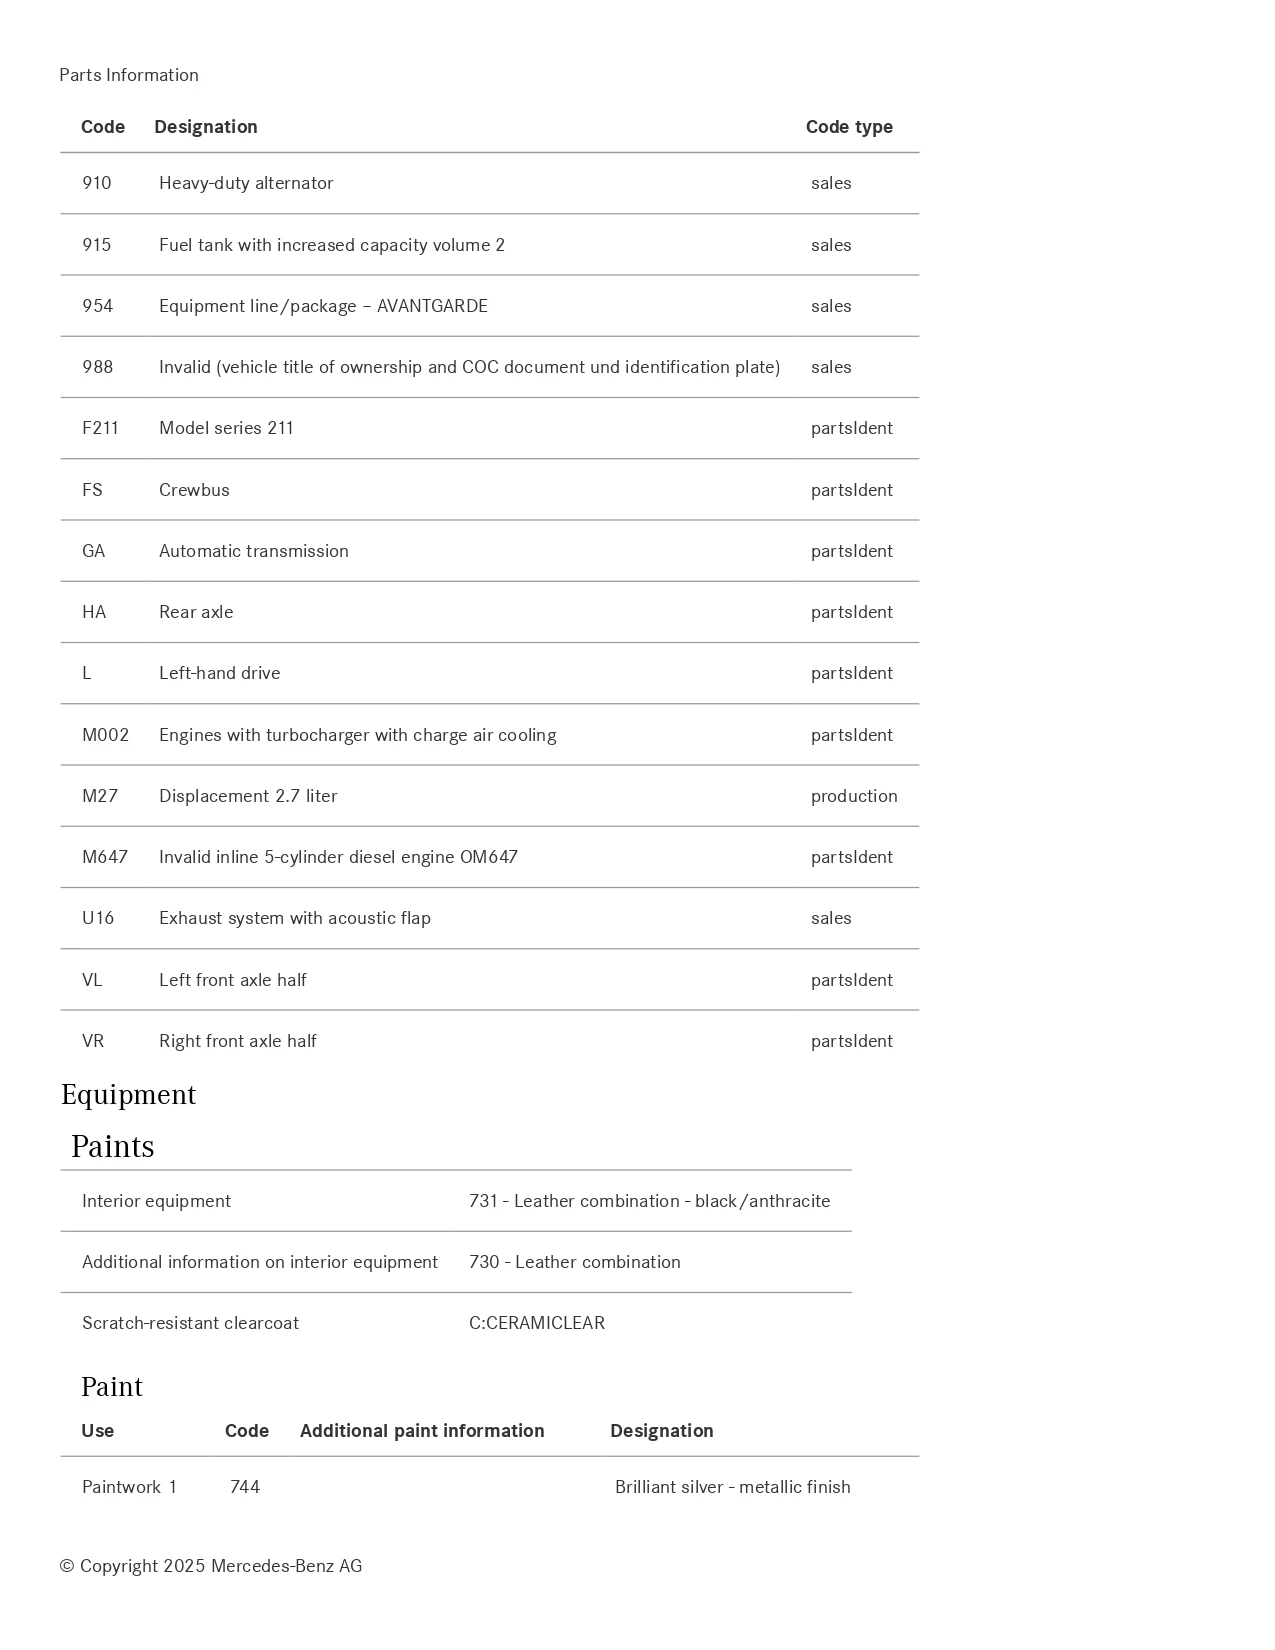Click the Right front axle half row
Screen dimensions: 1275x1650
238,1041
